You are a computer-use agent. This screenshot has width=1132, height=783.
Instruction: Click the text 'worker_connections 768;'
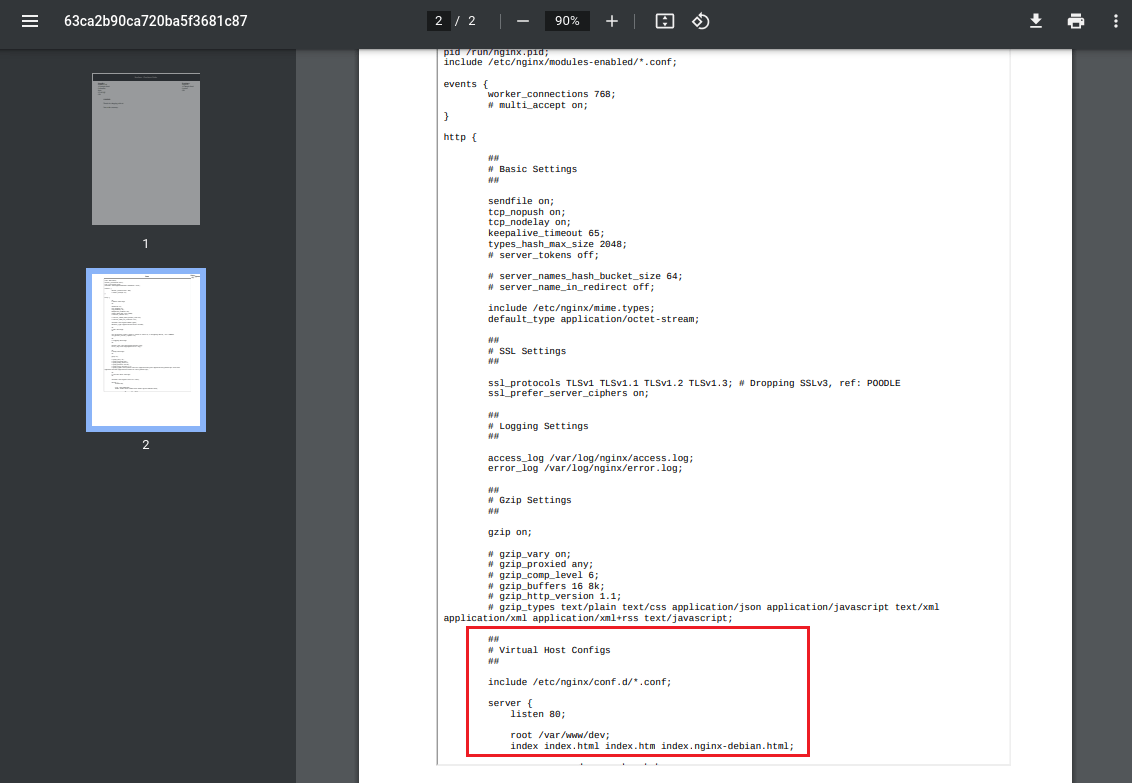(x=552, y=95)
